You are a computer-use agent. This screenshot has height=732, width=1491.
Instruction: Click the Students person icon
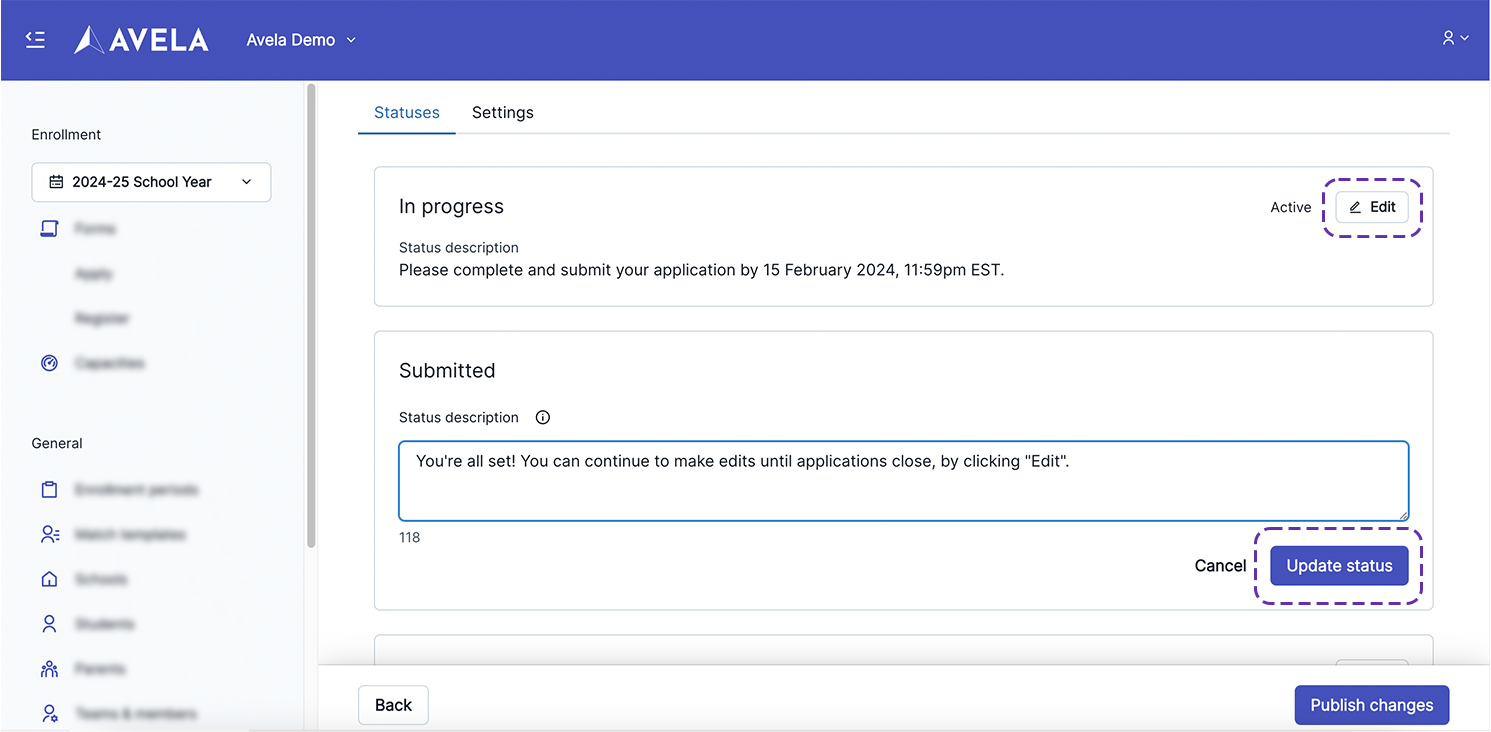(49, 624)
